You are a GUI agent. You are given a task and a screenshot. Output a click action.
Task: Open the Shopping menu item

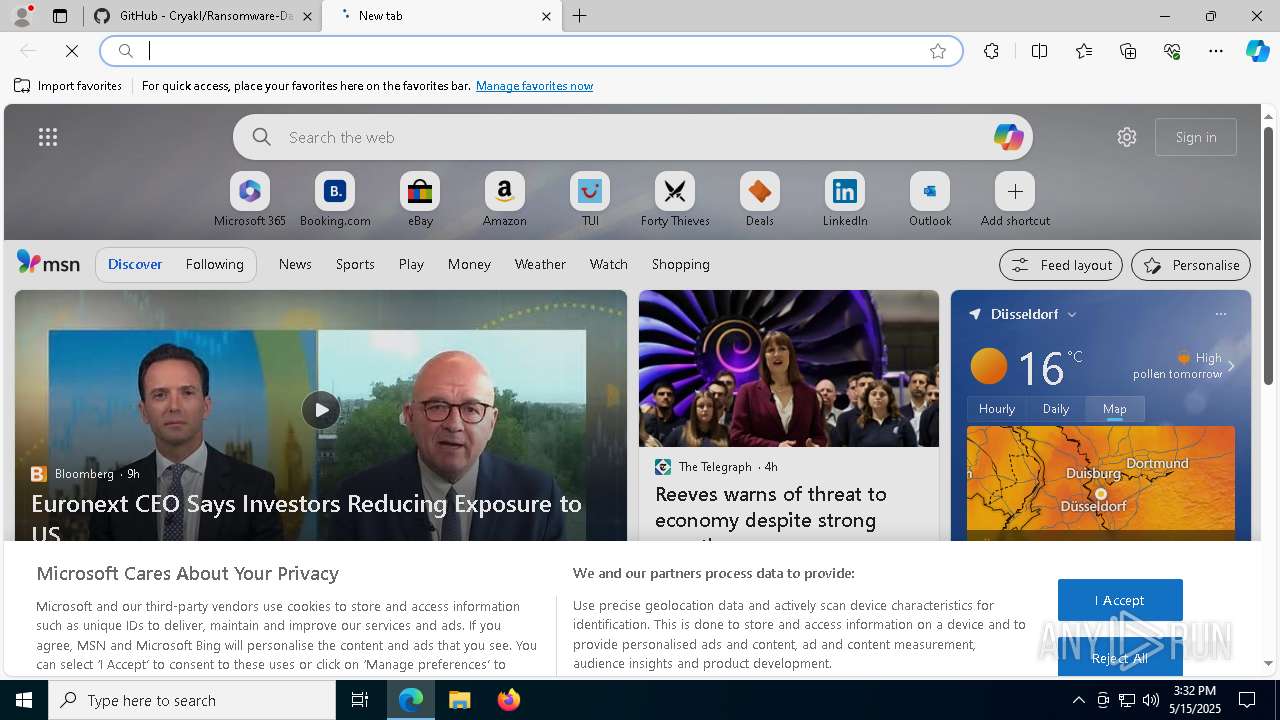click(x=681, y=264)
